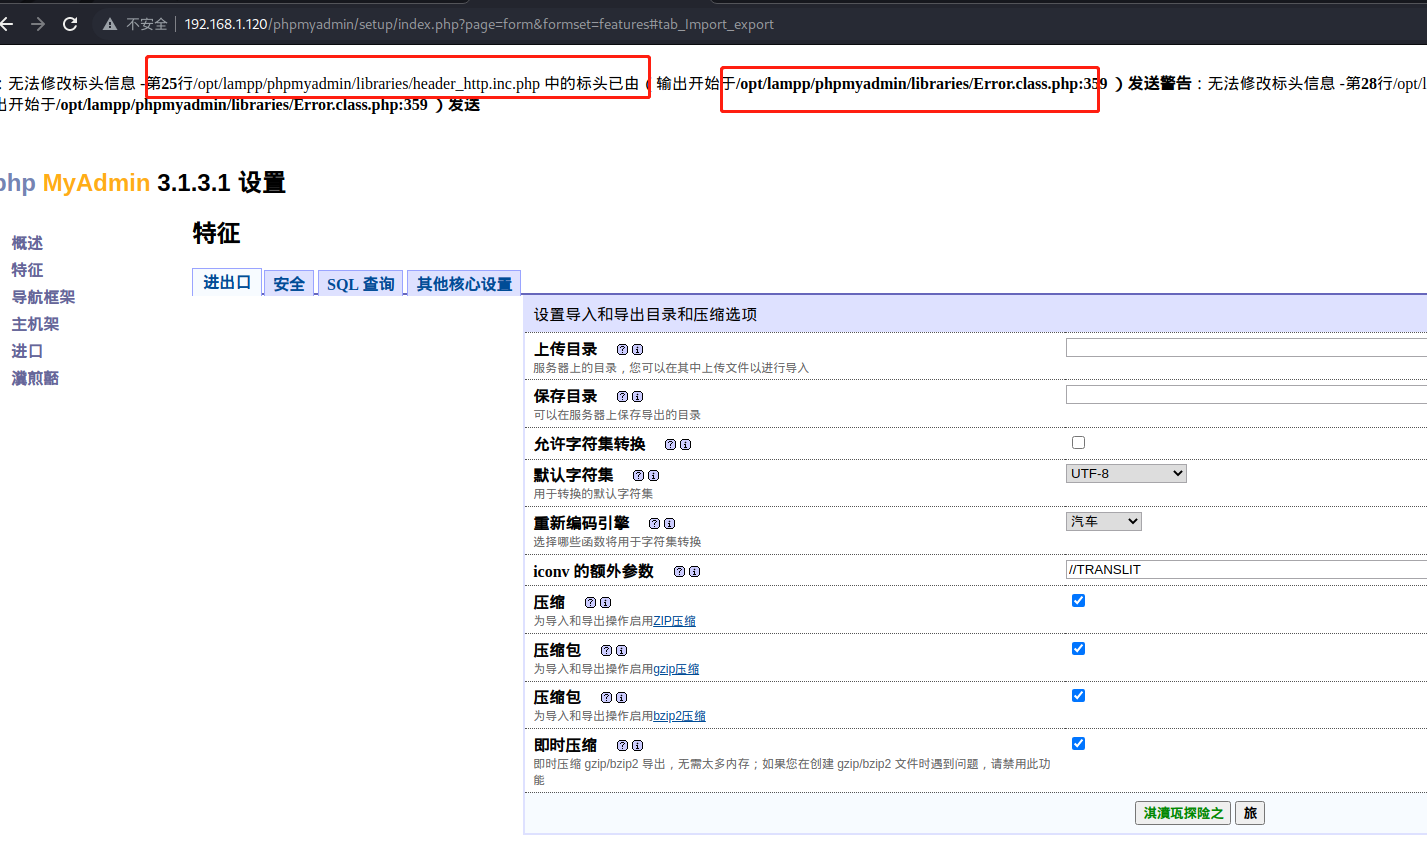This screenshot has height=856, width=1427.
Task: Follow the ZIP压缩 hyperlink
Action: tap(675, 621)
